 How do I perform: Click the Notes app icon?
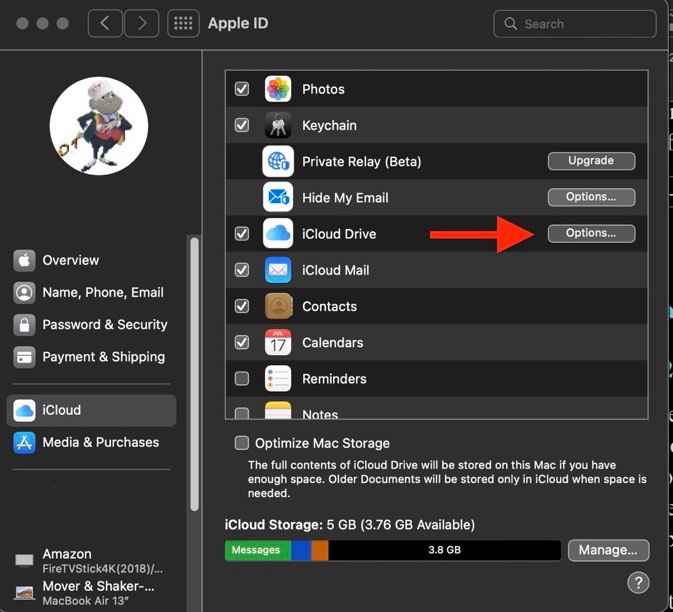coord(278,410)
